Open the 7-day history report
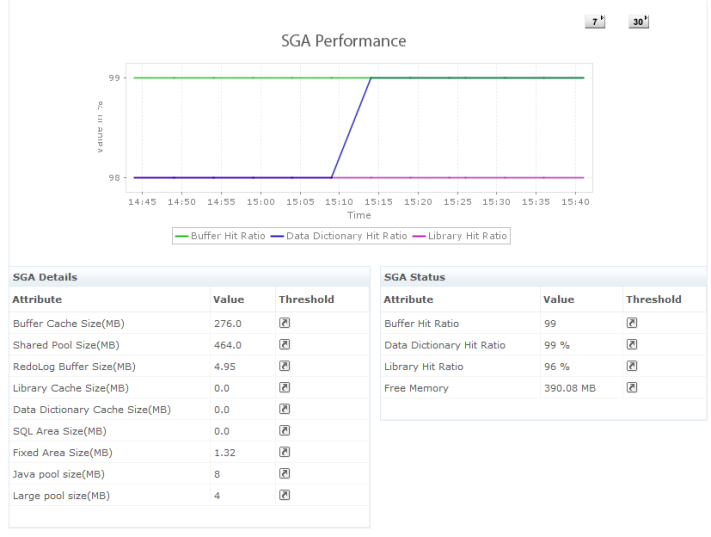Screen dimensions: 711x537 tap(595, 21)
